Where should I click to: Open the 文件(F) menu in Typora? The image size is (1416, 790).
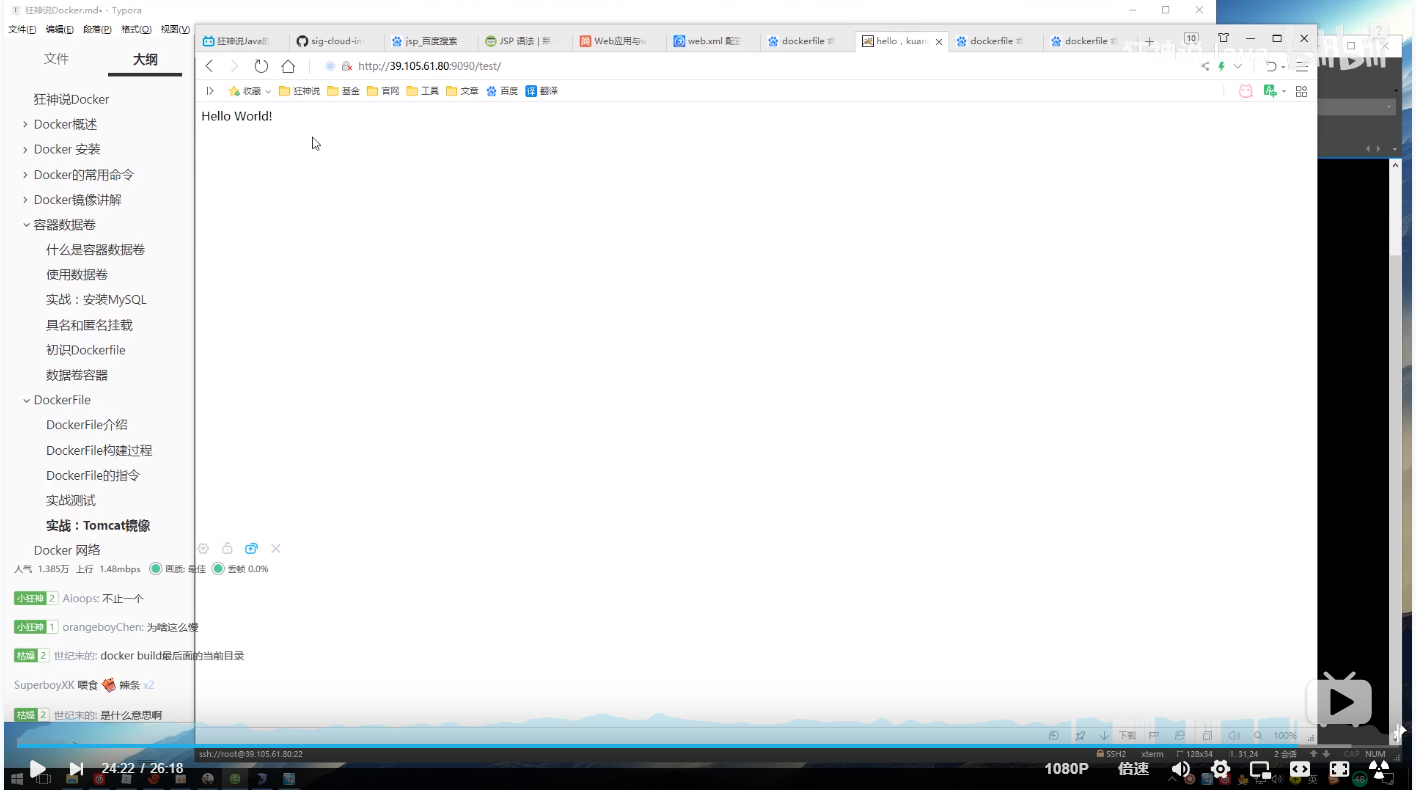[22, 29]
